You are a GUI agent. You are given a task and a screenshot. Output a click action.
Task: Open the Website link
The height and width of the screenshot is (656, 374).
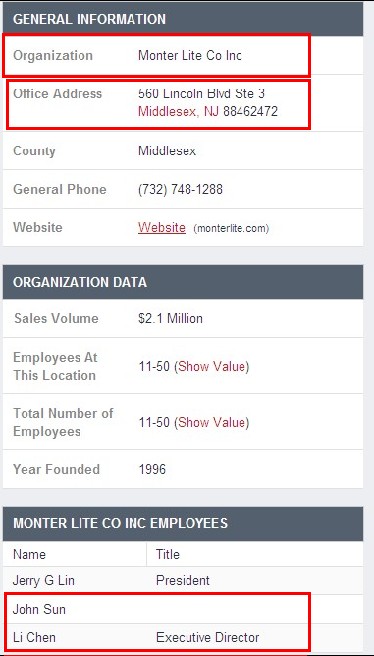[x=162, y=228]
